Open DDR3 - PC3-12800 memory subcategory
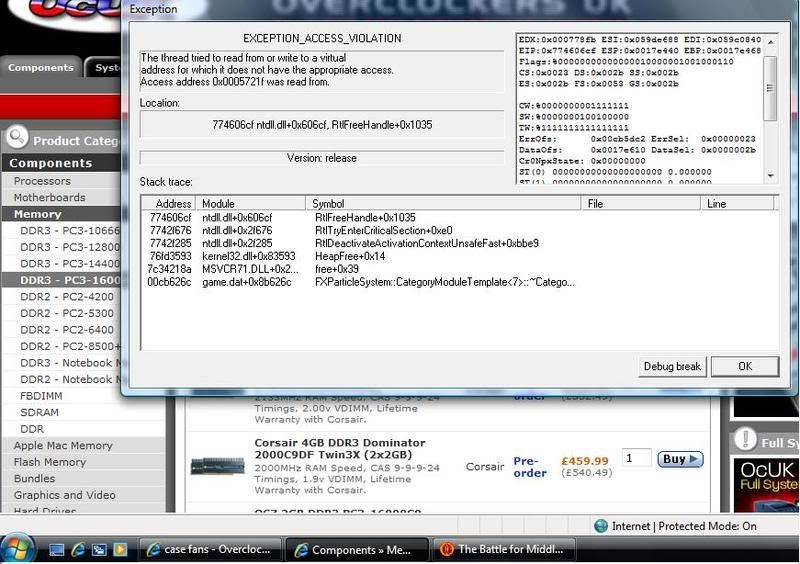 click(x=69, y=247)
